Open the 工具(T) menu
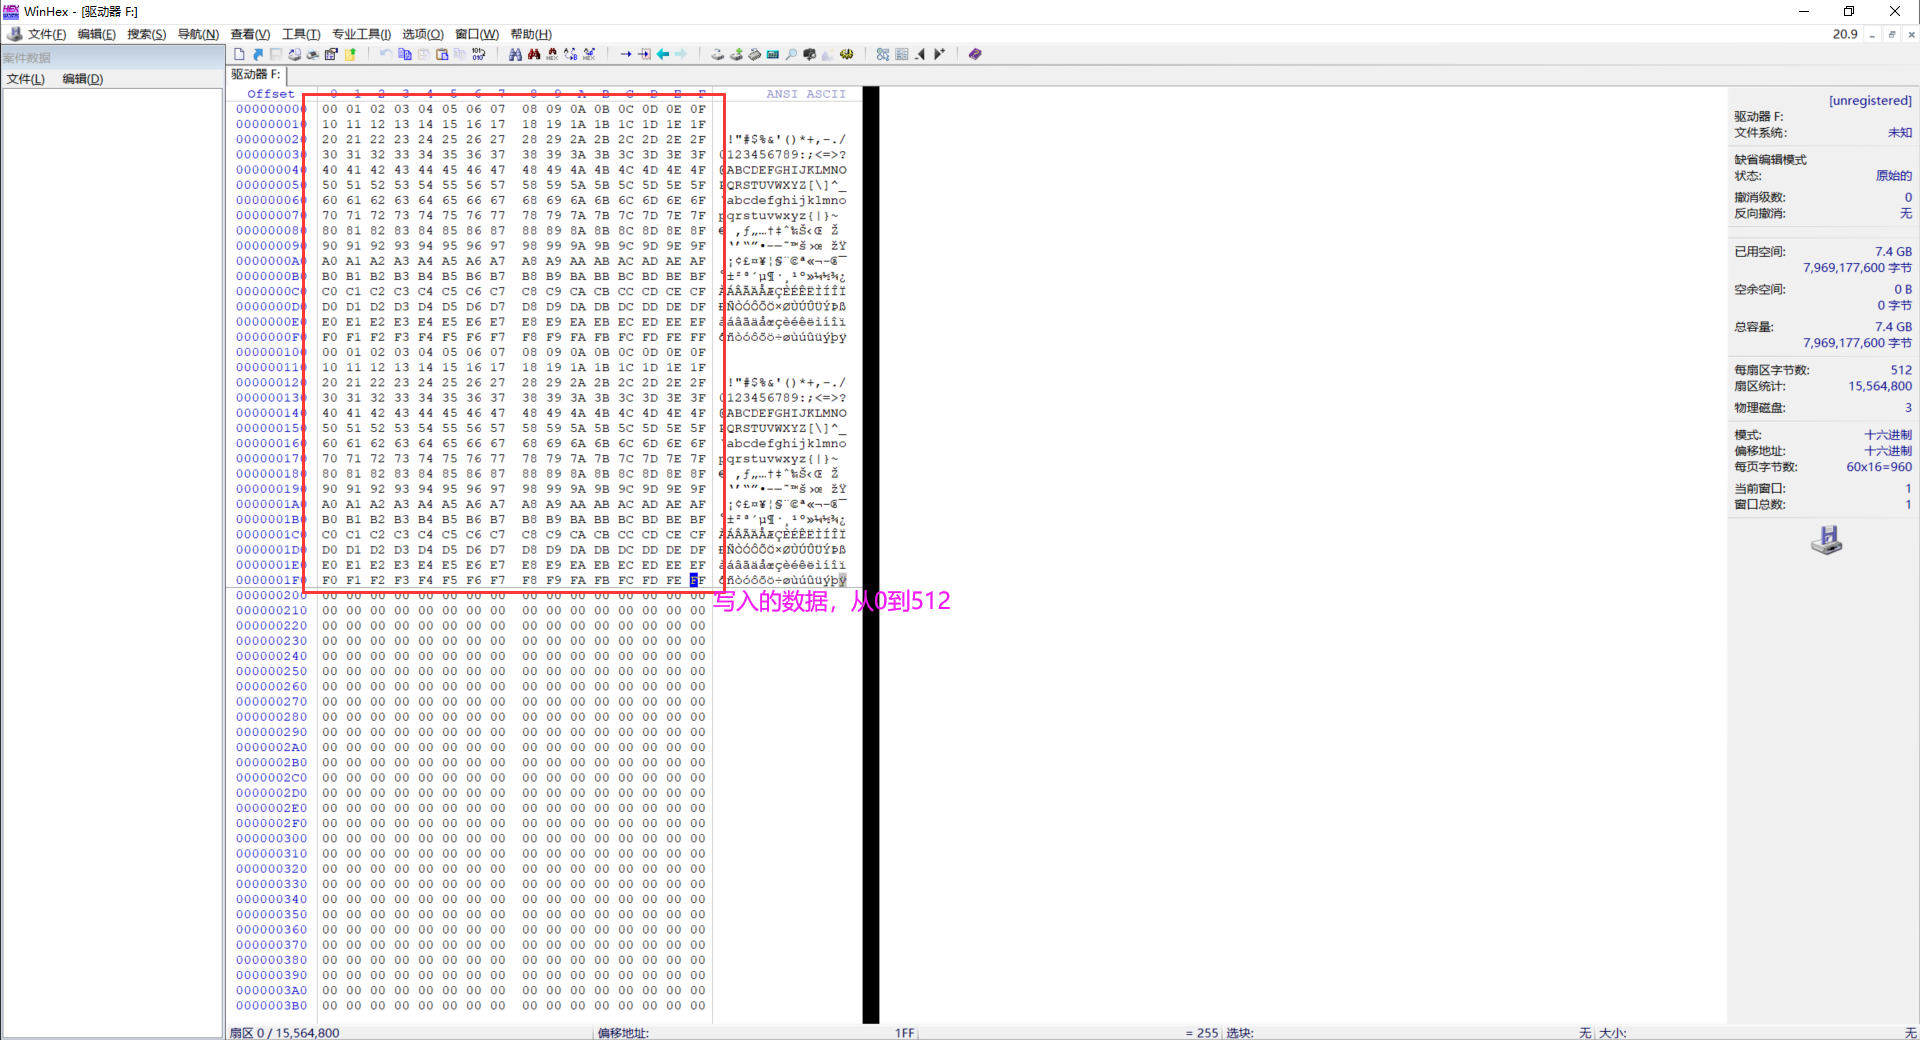The height and width of the screenshot is (1040, 1920). 301,34
